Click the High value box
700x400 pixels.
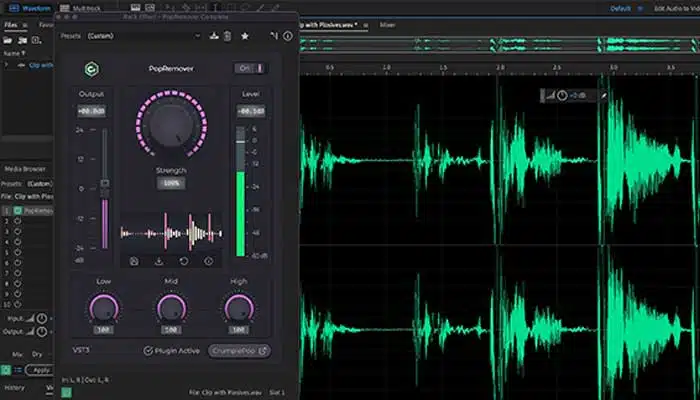pyautogui.click(x=239, y=330)
